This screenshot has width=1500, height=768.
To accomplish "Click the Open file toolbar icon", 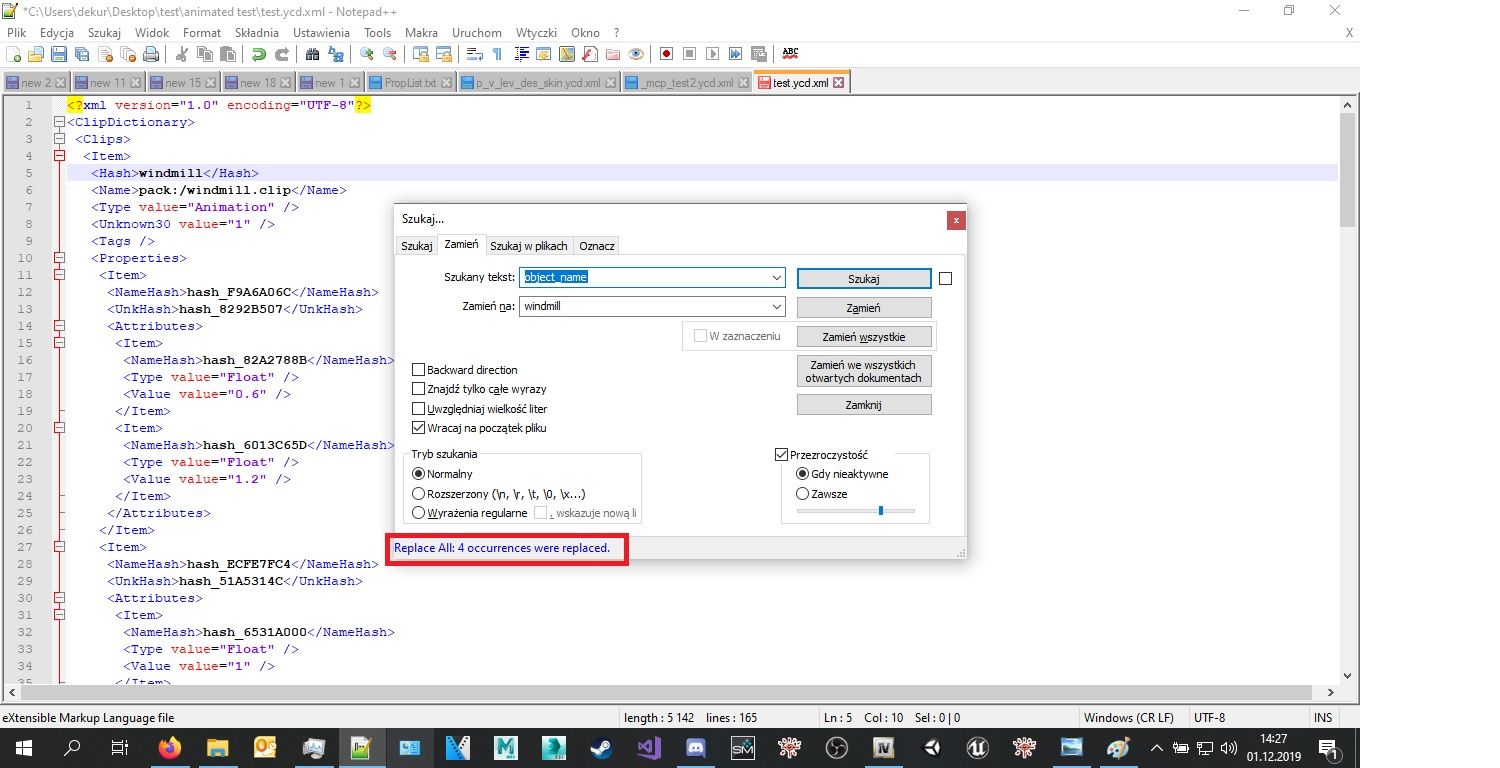I will (36, 54).
